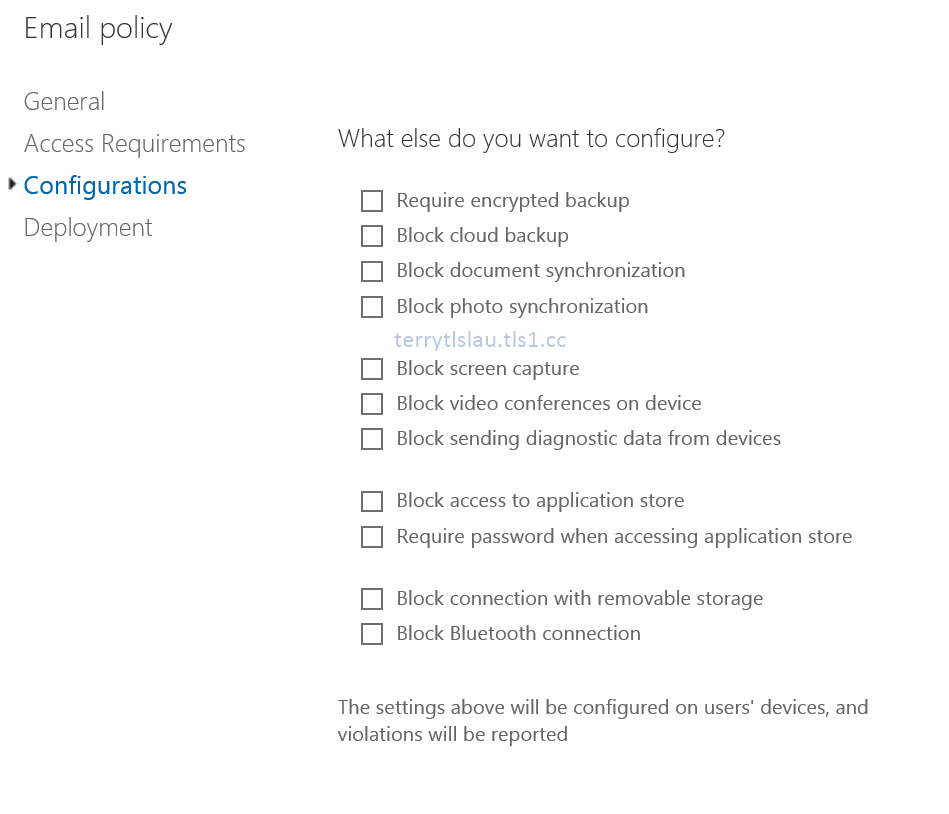The height and width of the screenshot is (814, 949).
Task: Click the configuration question heading
Action: (531, 139)
